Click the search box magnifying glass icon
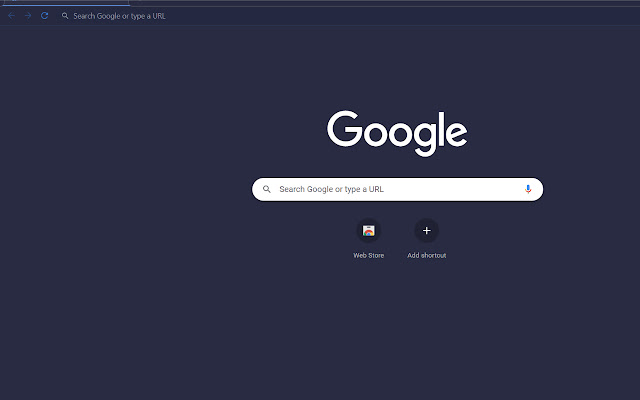The height and width of the screenshot is (400, 640). pos(267,189)
